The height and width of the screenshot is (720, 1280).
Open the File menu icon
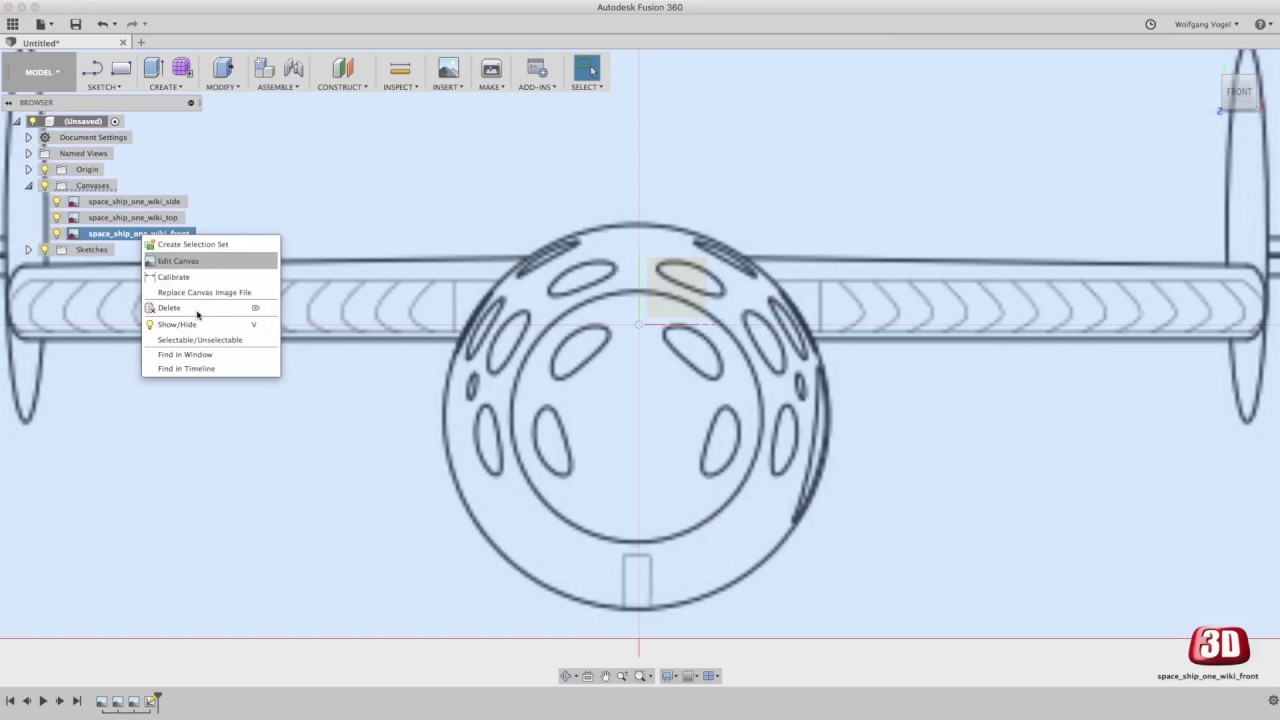pos(42,24)
